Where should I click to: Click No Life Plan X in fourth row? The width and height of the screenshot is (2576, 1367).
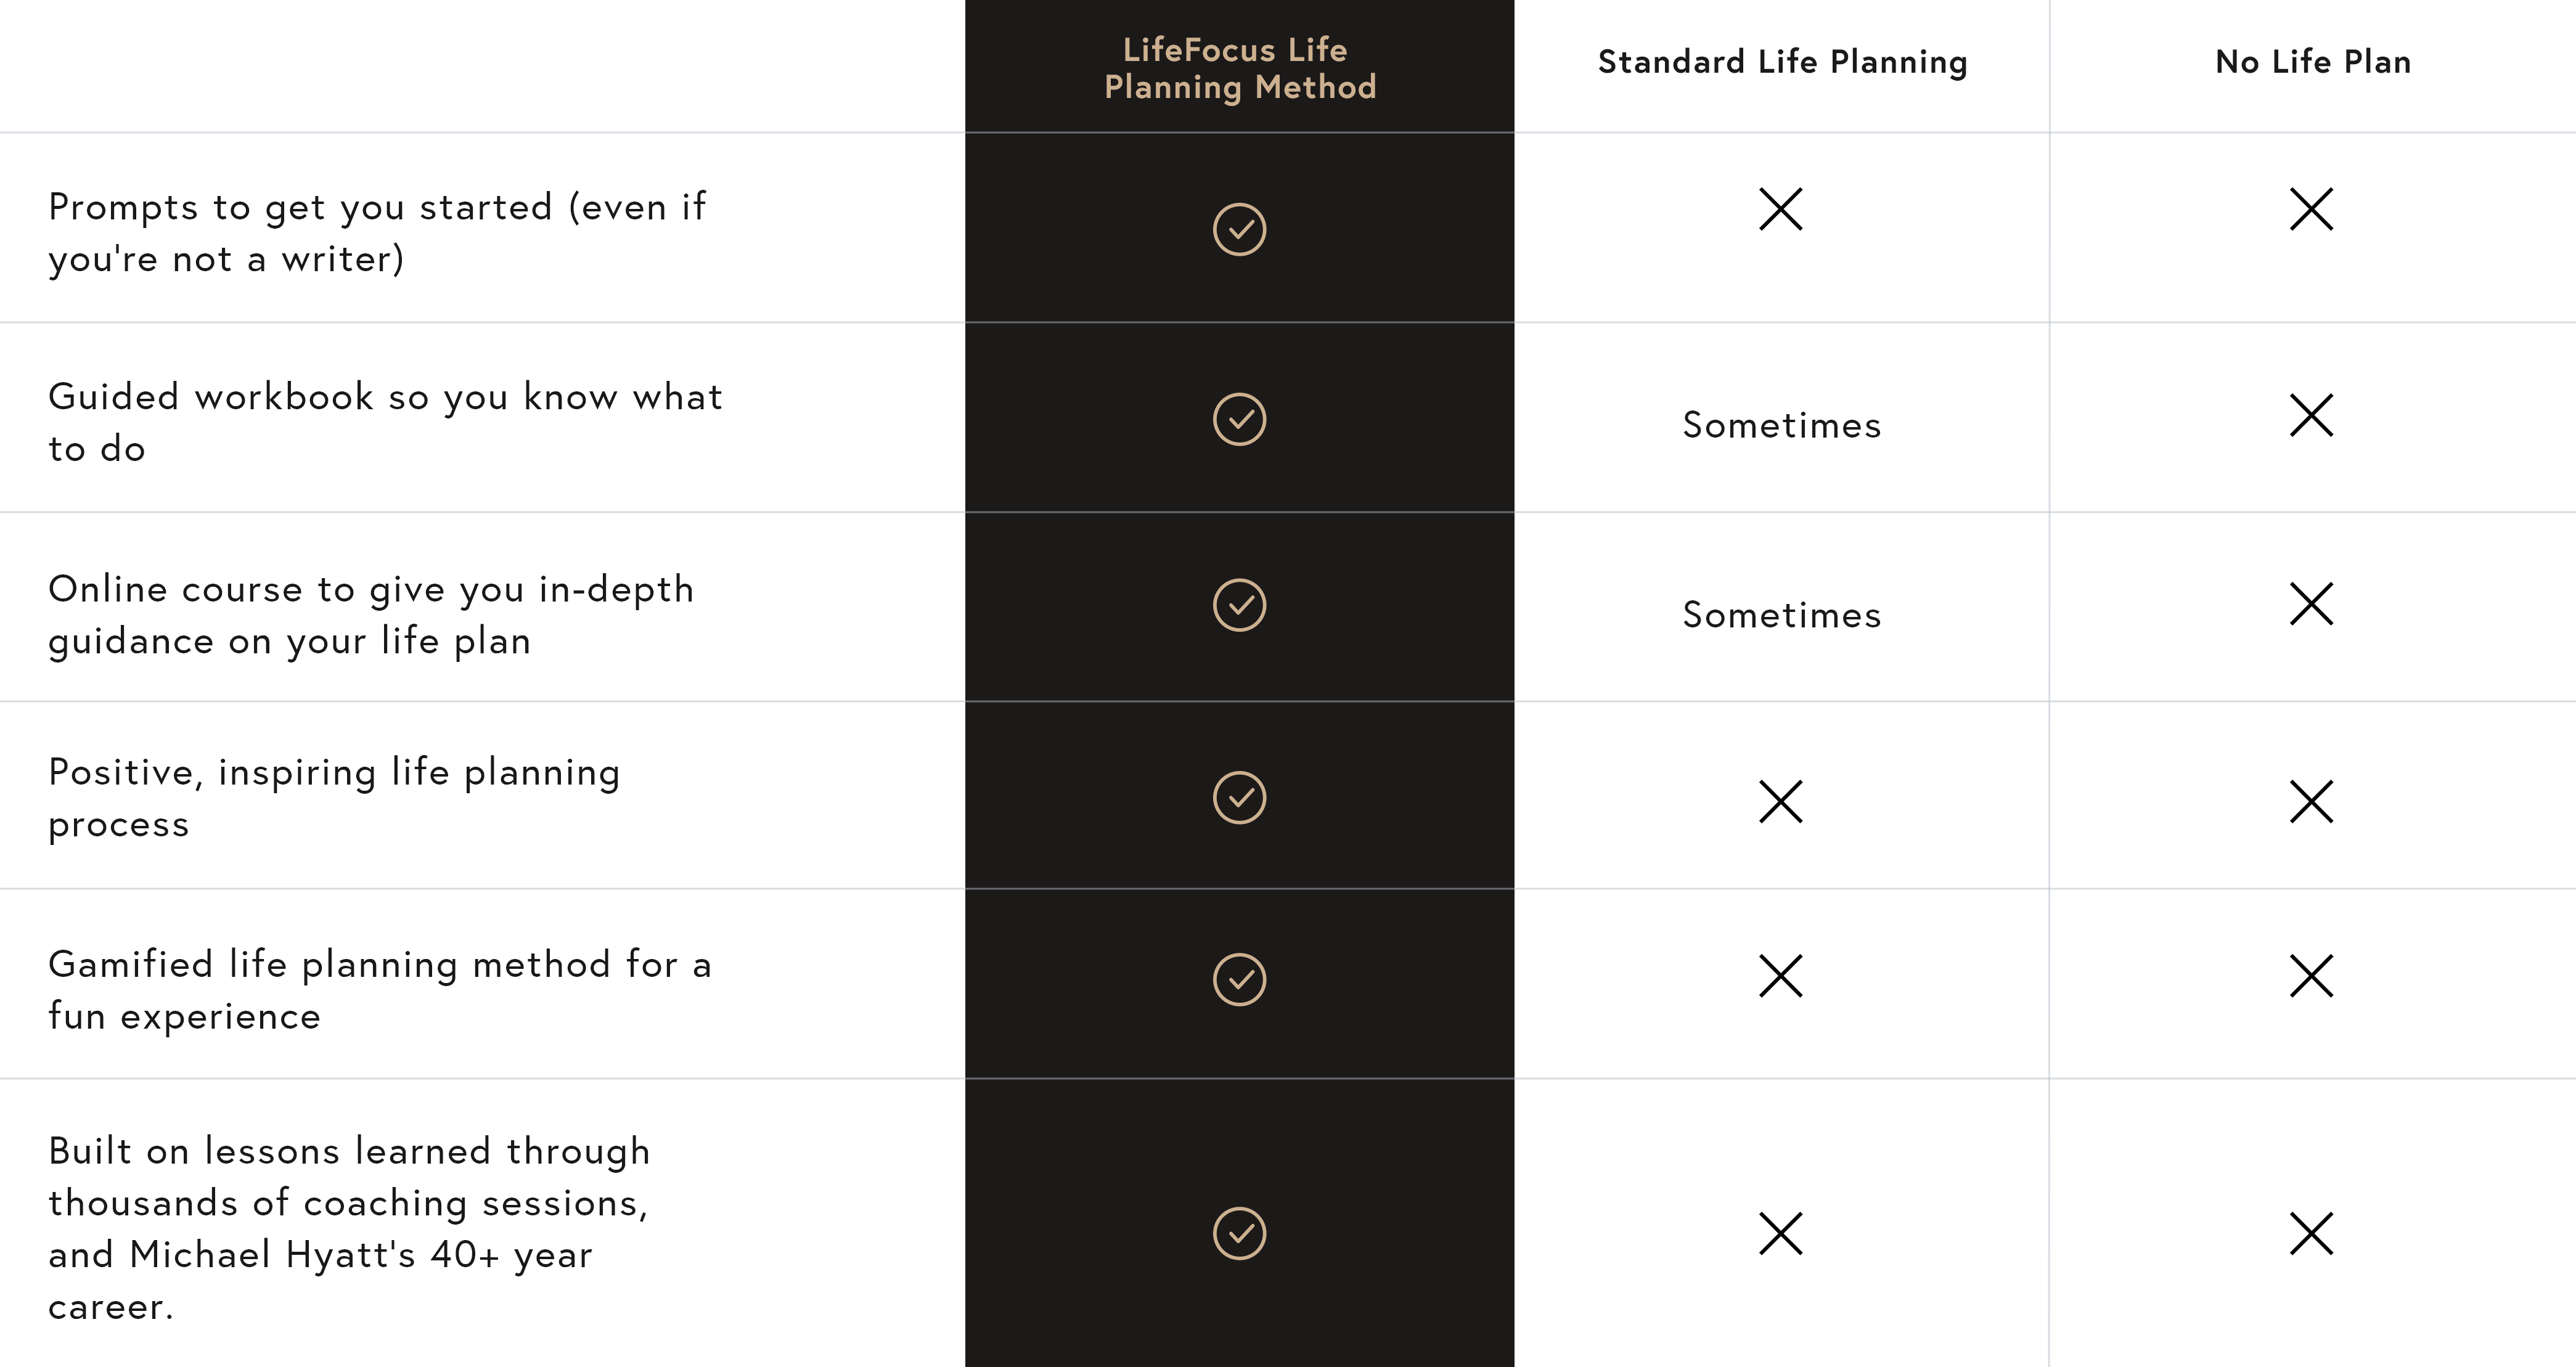pos(2311,802)
